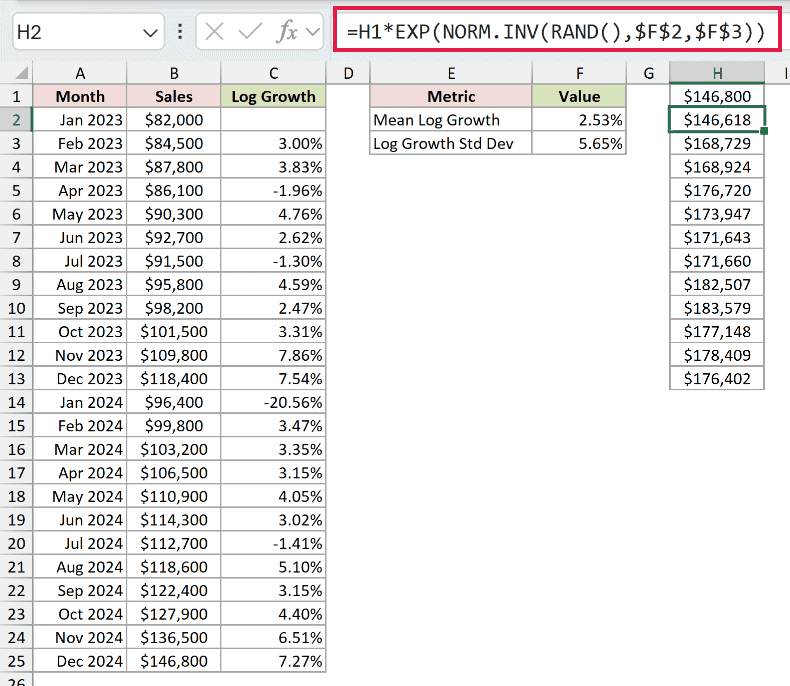Select the Dec 2023 month cell

[80, 378]
